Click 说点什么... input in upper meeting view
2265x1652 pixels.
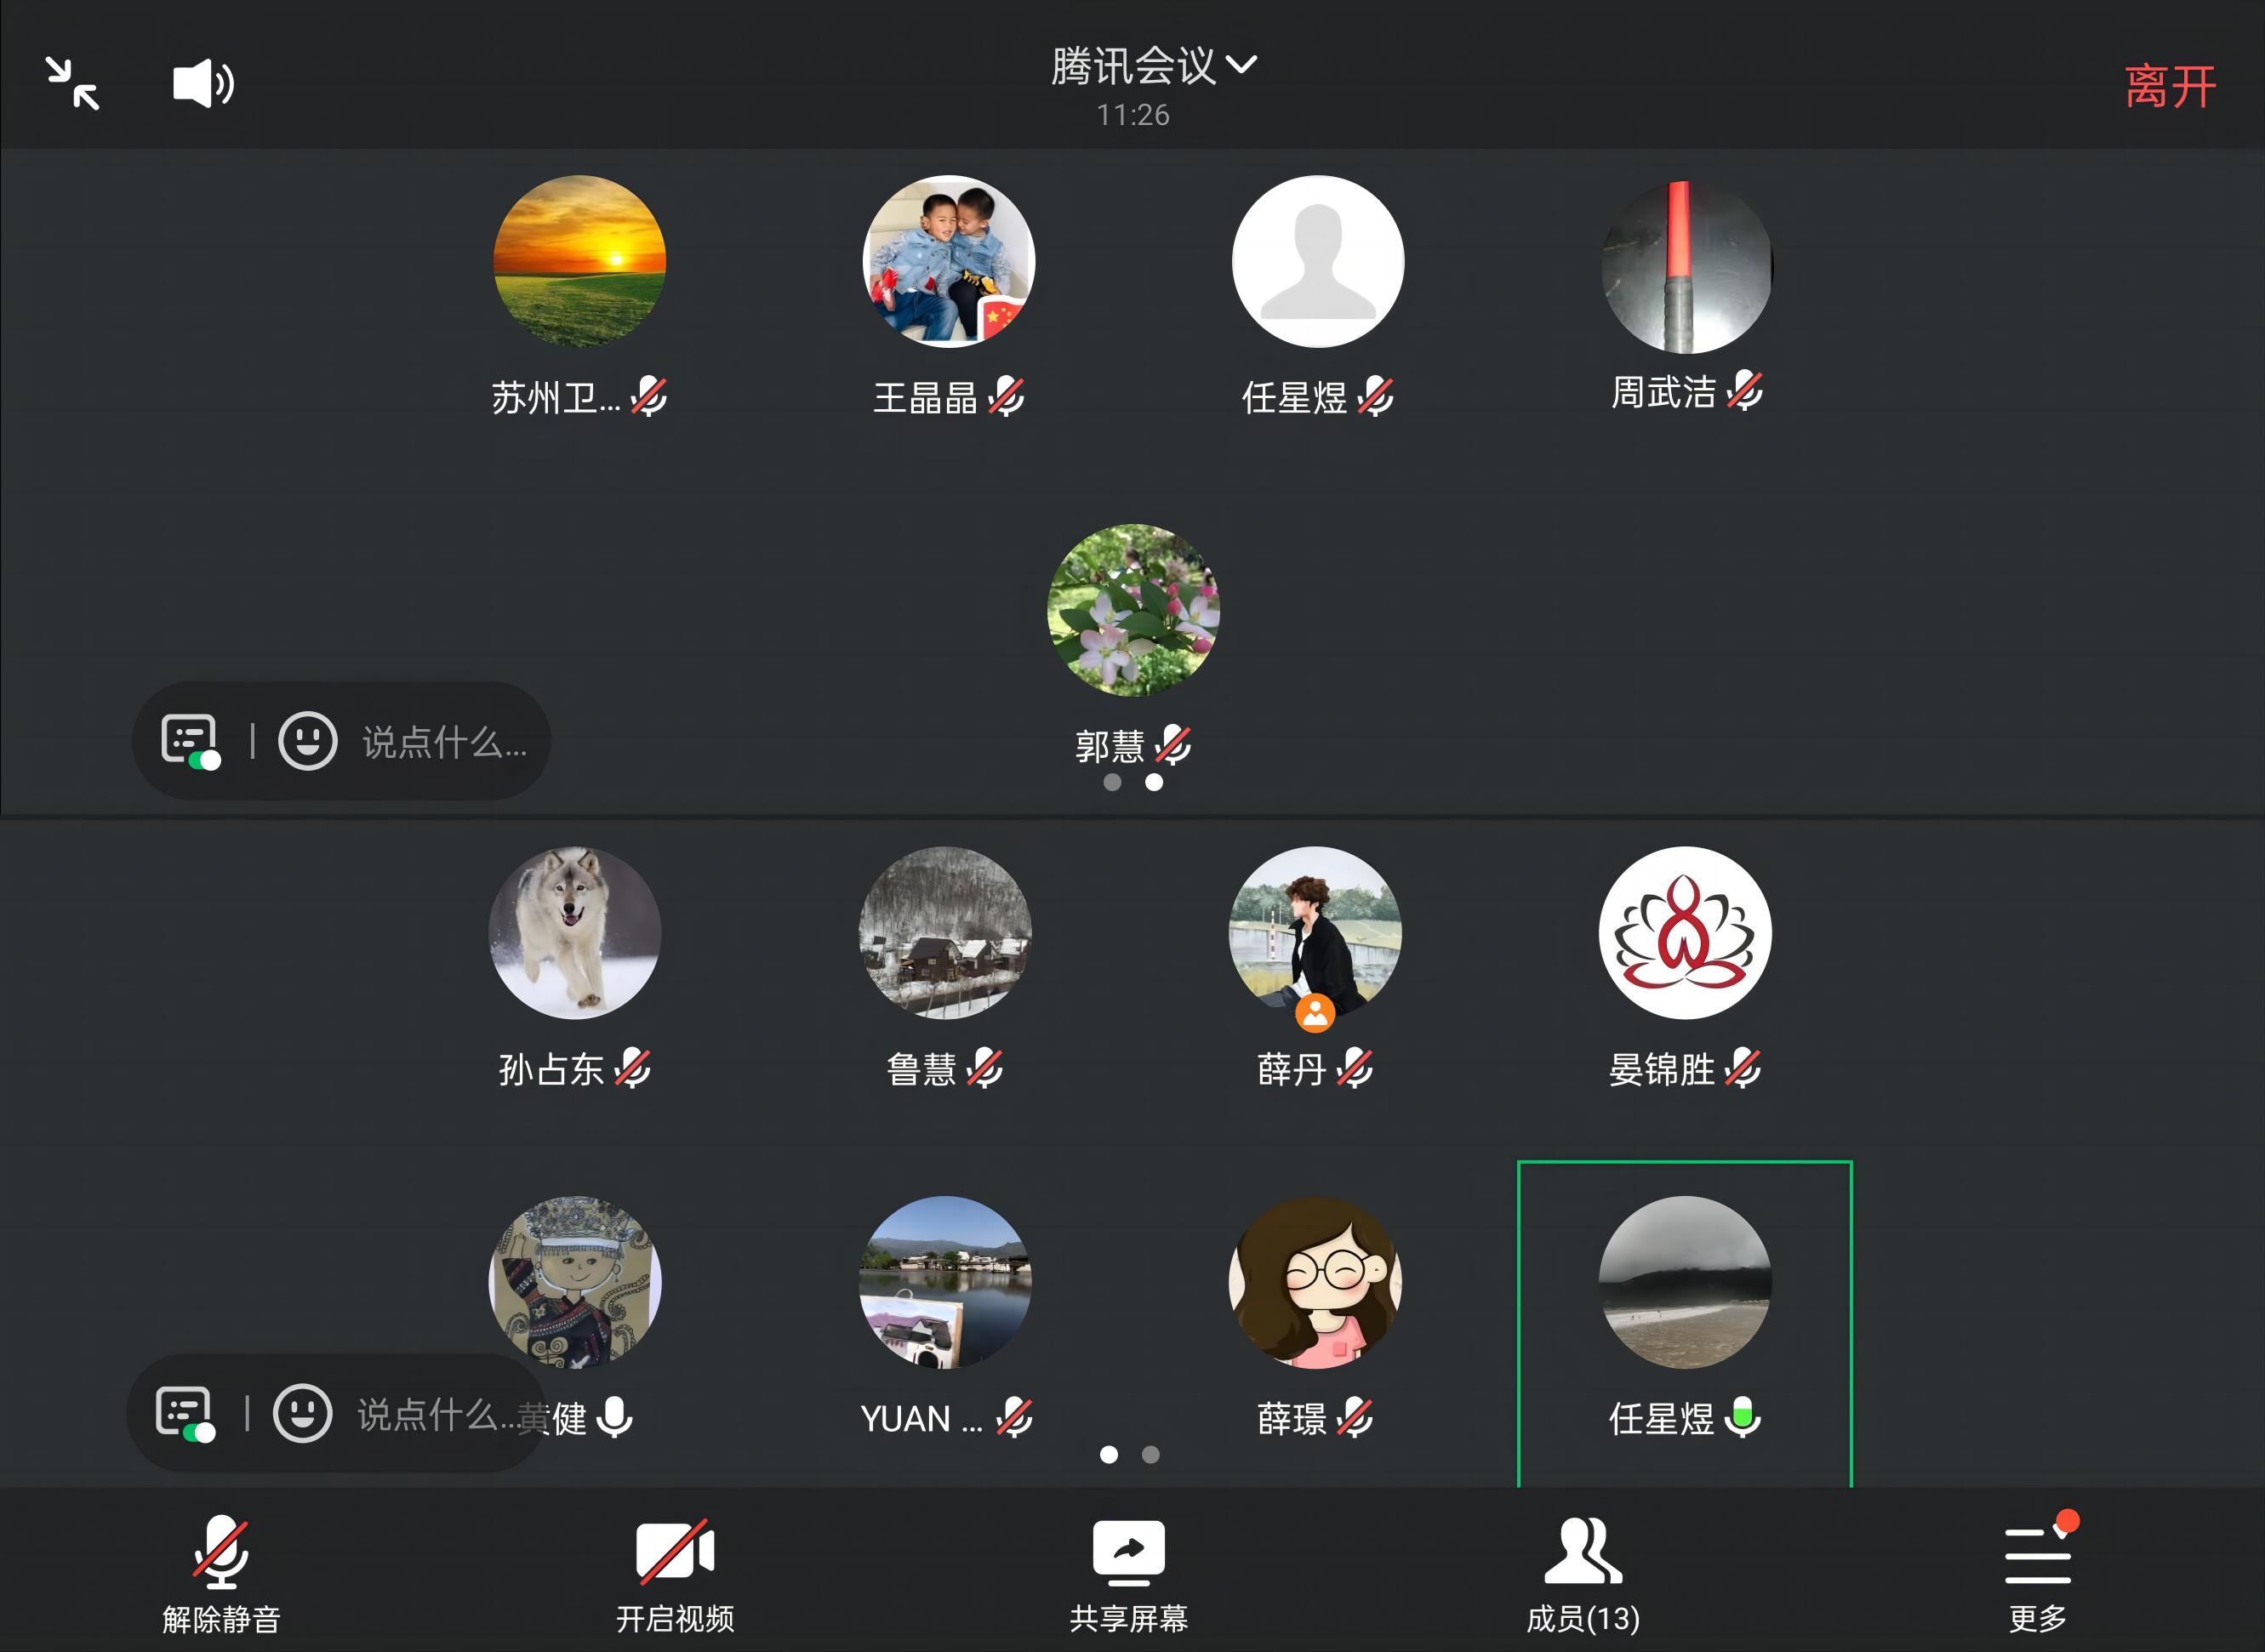(444, 742)
